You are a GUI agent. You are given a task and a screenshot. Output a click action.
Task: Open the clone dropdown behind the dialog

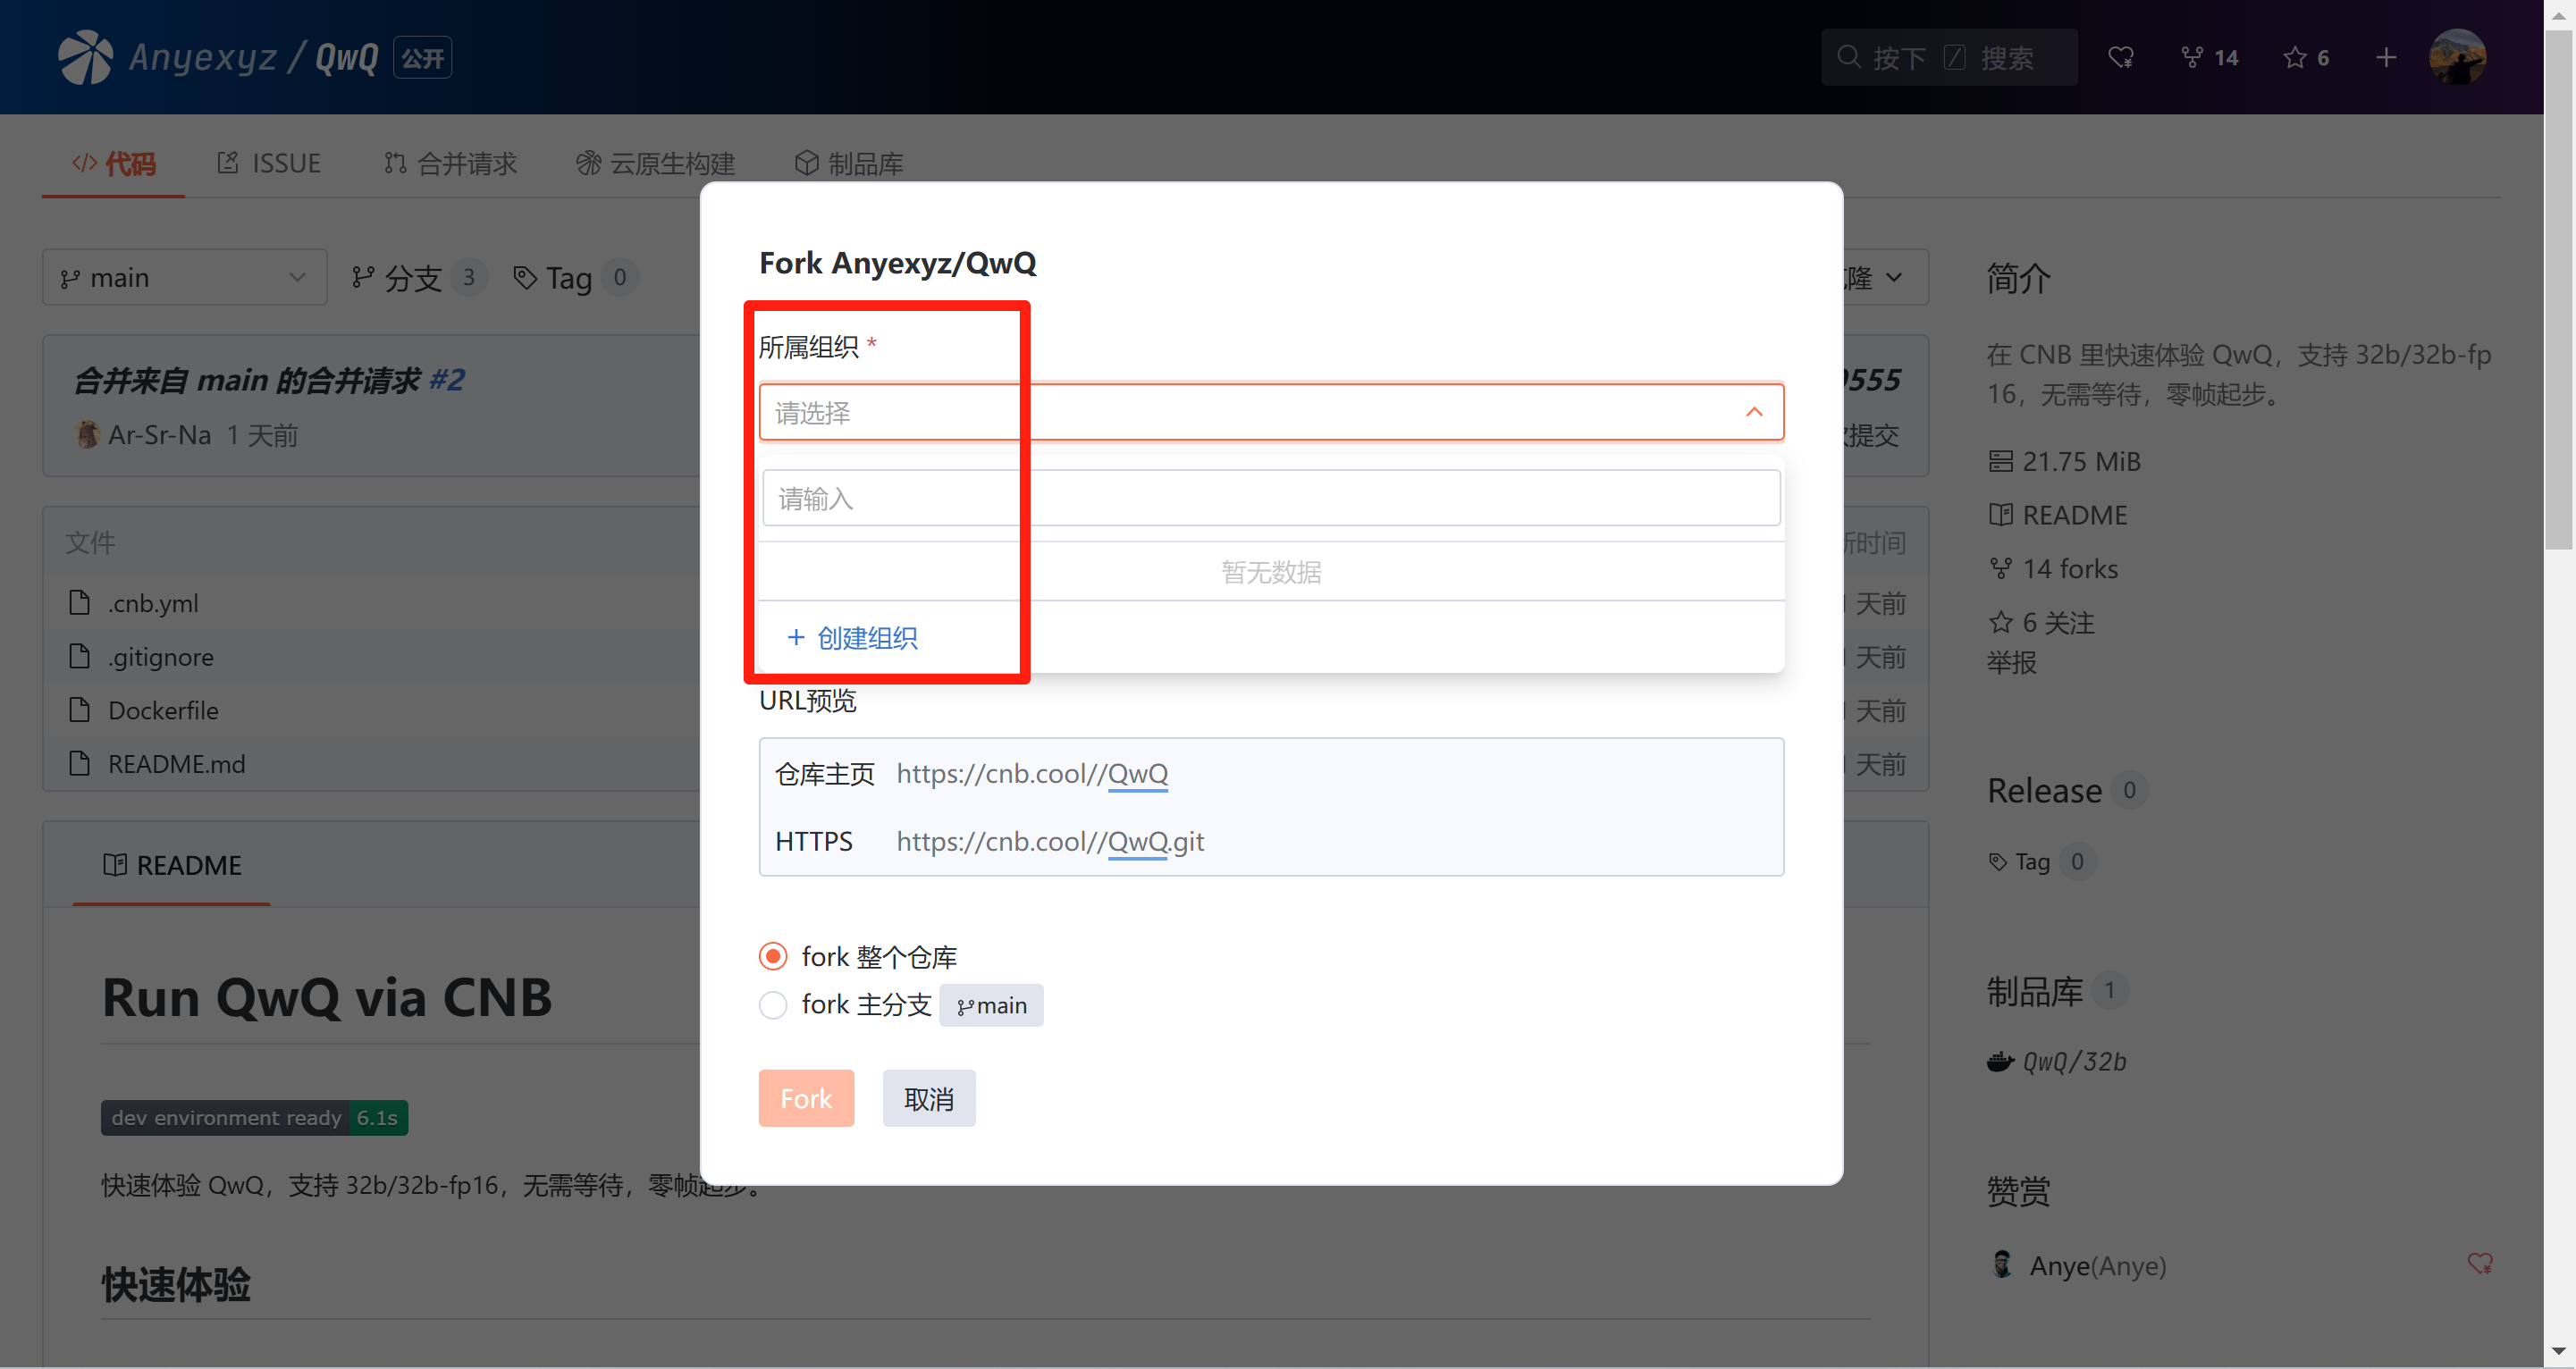[1886, 277]
